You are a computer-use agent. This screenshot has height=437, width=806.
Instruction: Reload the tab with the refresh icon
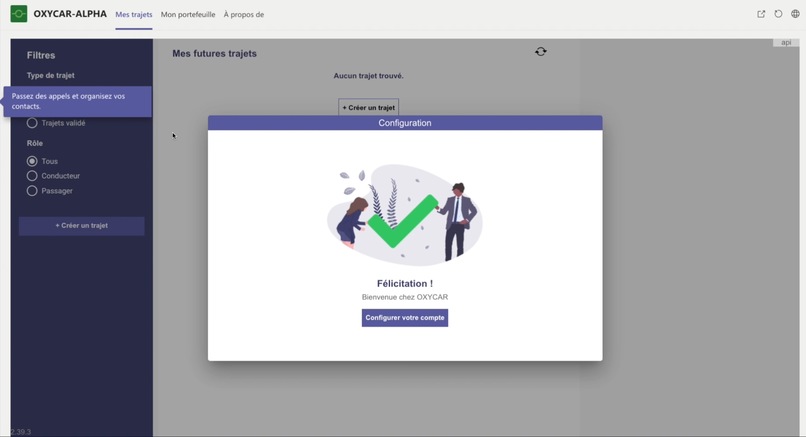click(778, 14)
